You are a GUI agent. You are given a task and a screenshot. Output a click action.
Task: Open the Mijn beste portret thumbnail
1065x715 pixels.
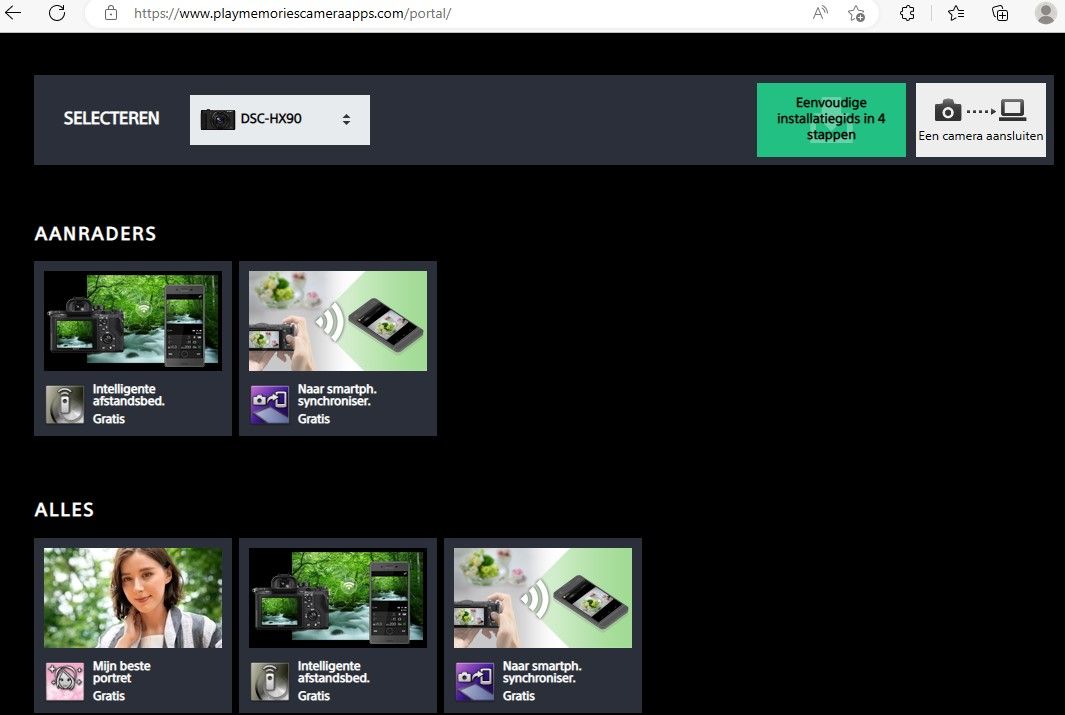point(133,598)
